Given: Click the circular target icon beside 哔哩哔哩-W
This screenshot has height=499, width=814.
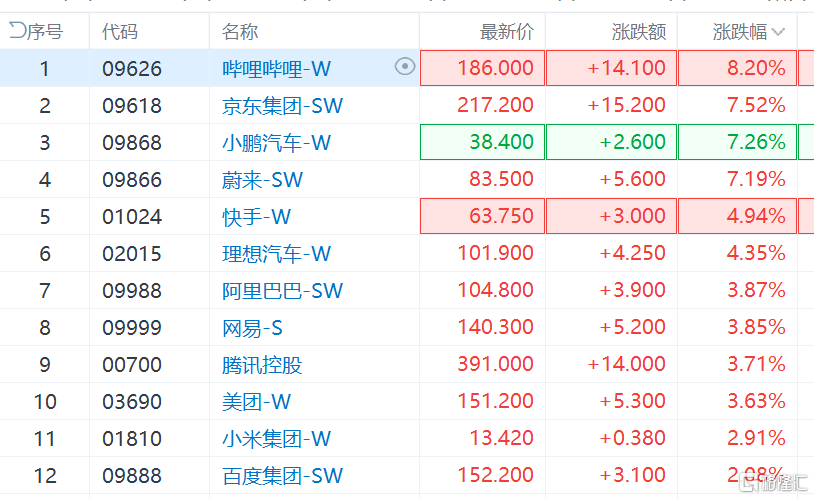Looking at the screenshot, I should (405, 66).
